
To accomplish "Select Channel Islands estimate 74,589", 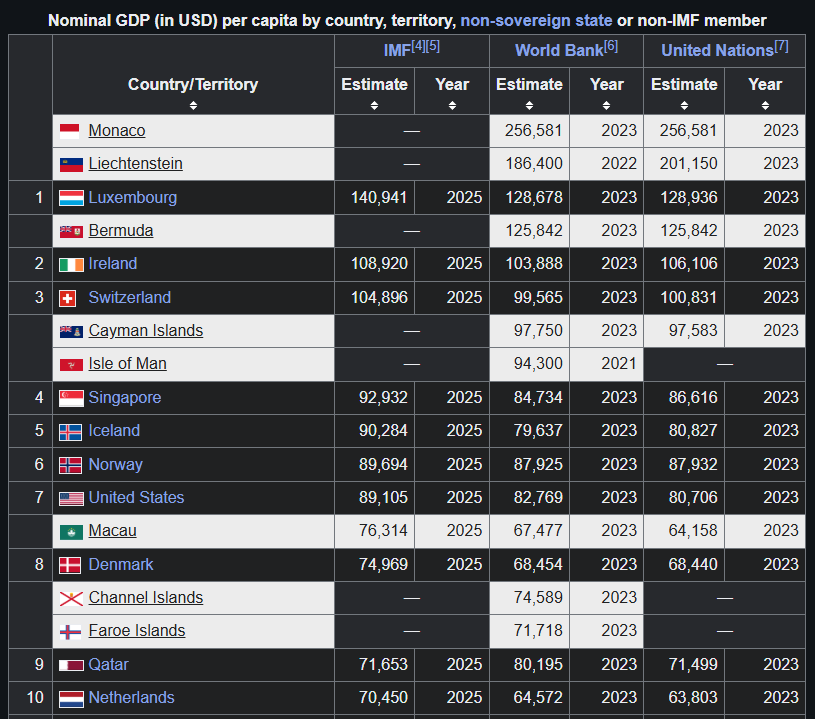I will coord(538,598).
